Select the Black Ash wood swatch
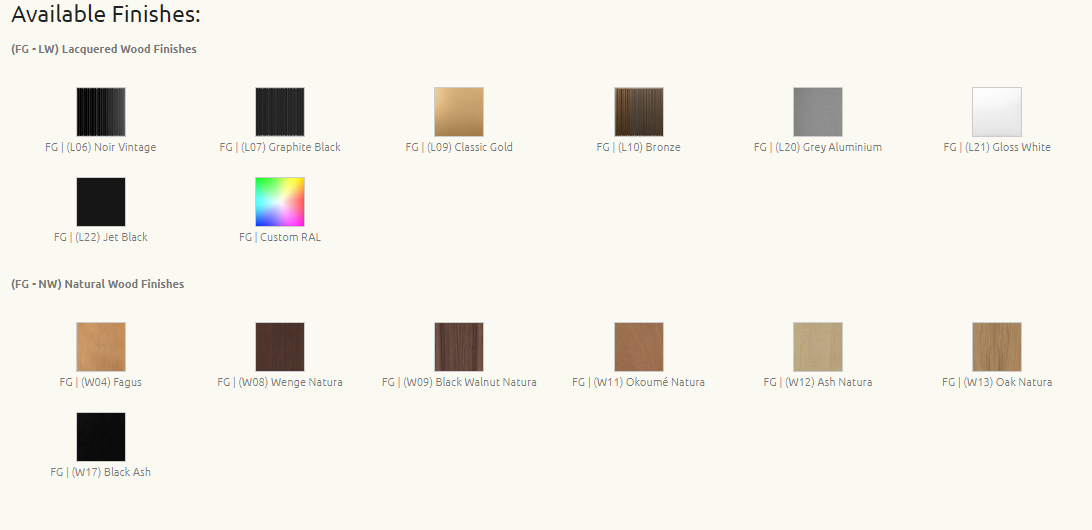The height and width of the screenshot is (530, 1092). click(101, 437)
